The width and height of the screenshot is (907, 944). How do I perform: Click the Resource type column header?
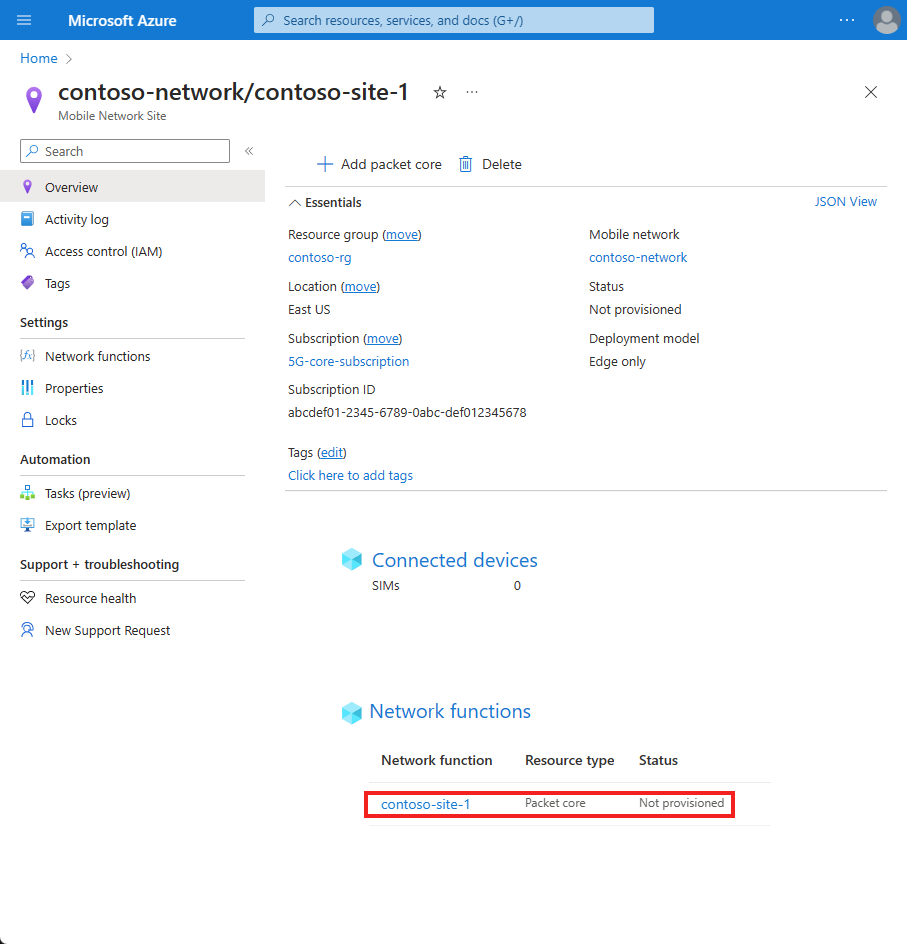569,760
